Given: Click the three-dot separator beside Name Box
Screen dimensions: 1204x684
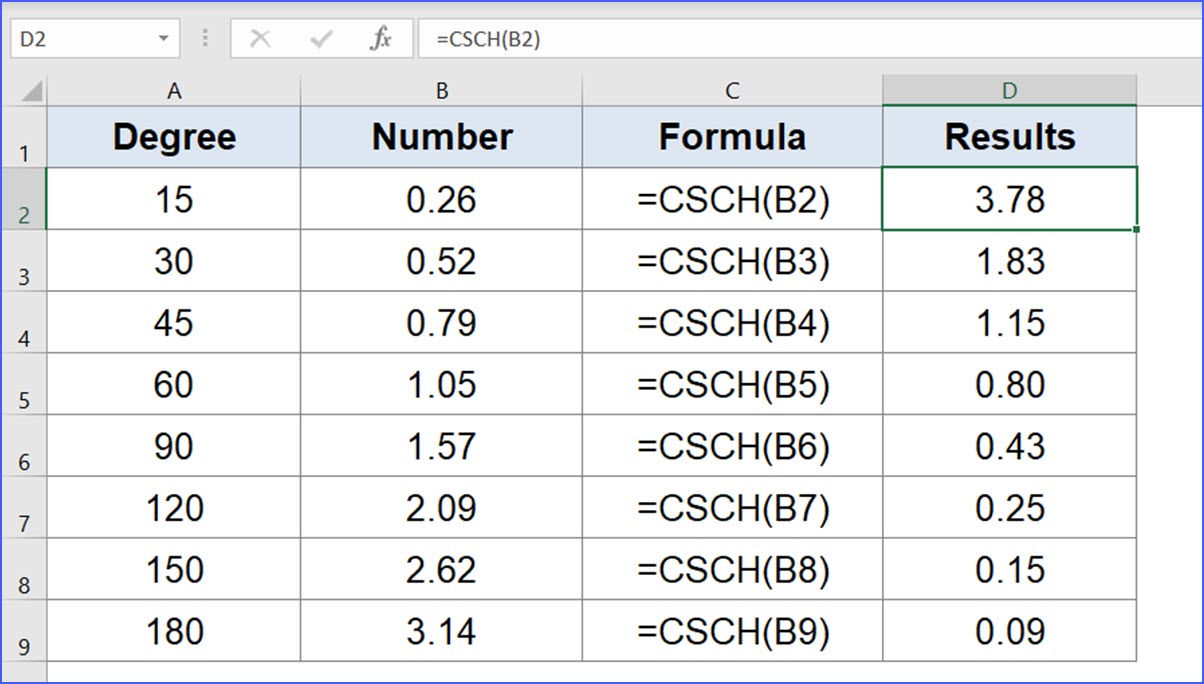Looking at the screenshot, I should 205,38.
